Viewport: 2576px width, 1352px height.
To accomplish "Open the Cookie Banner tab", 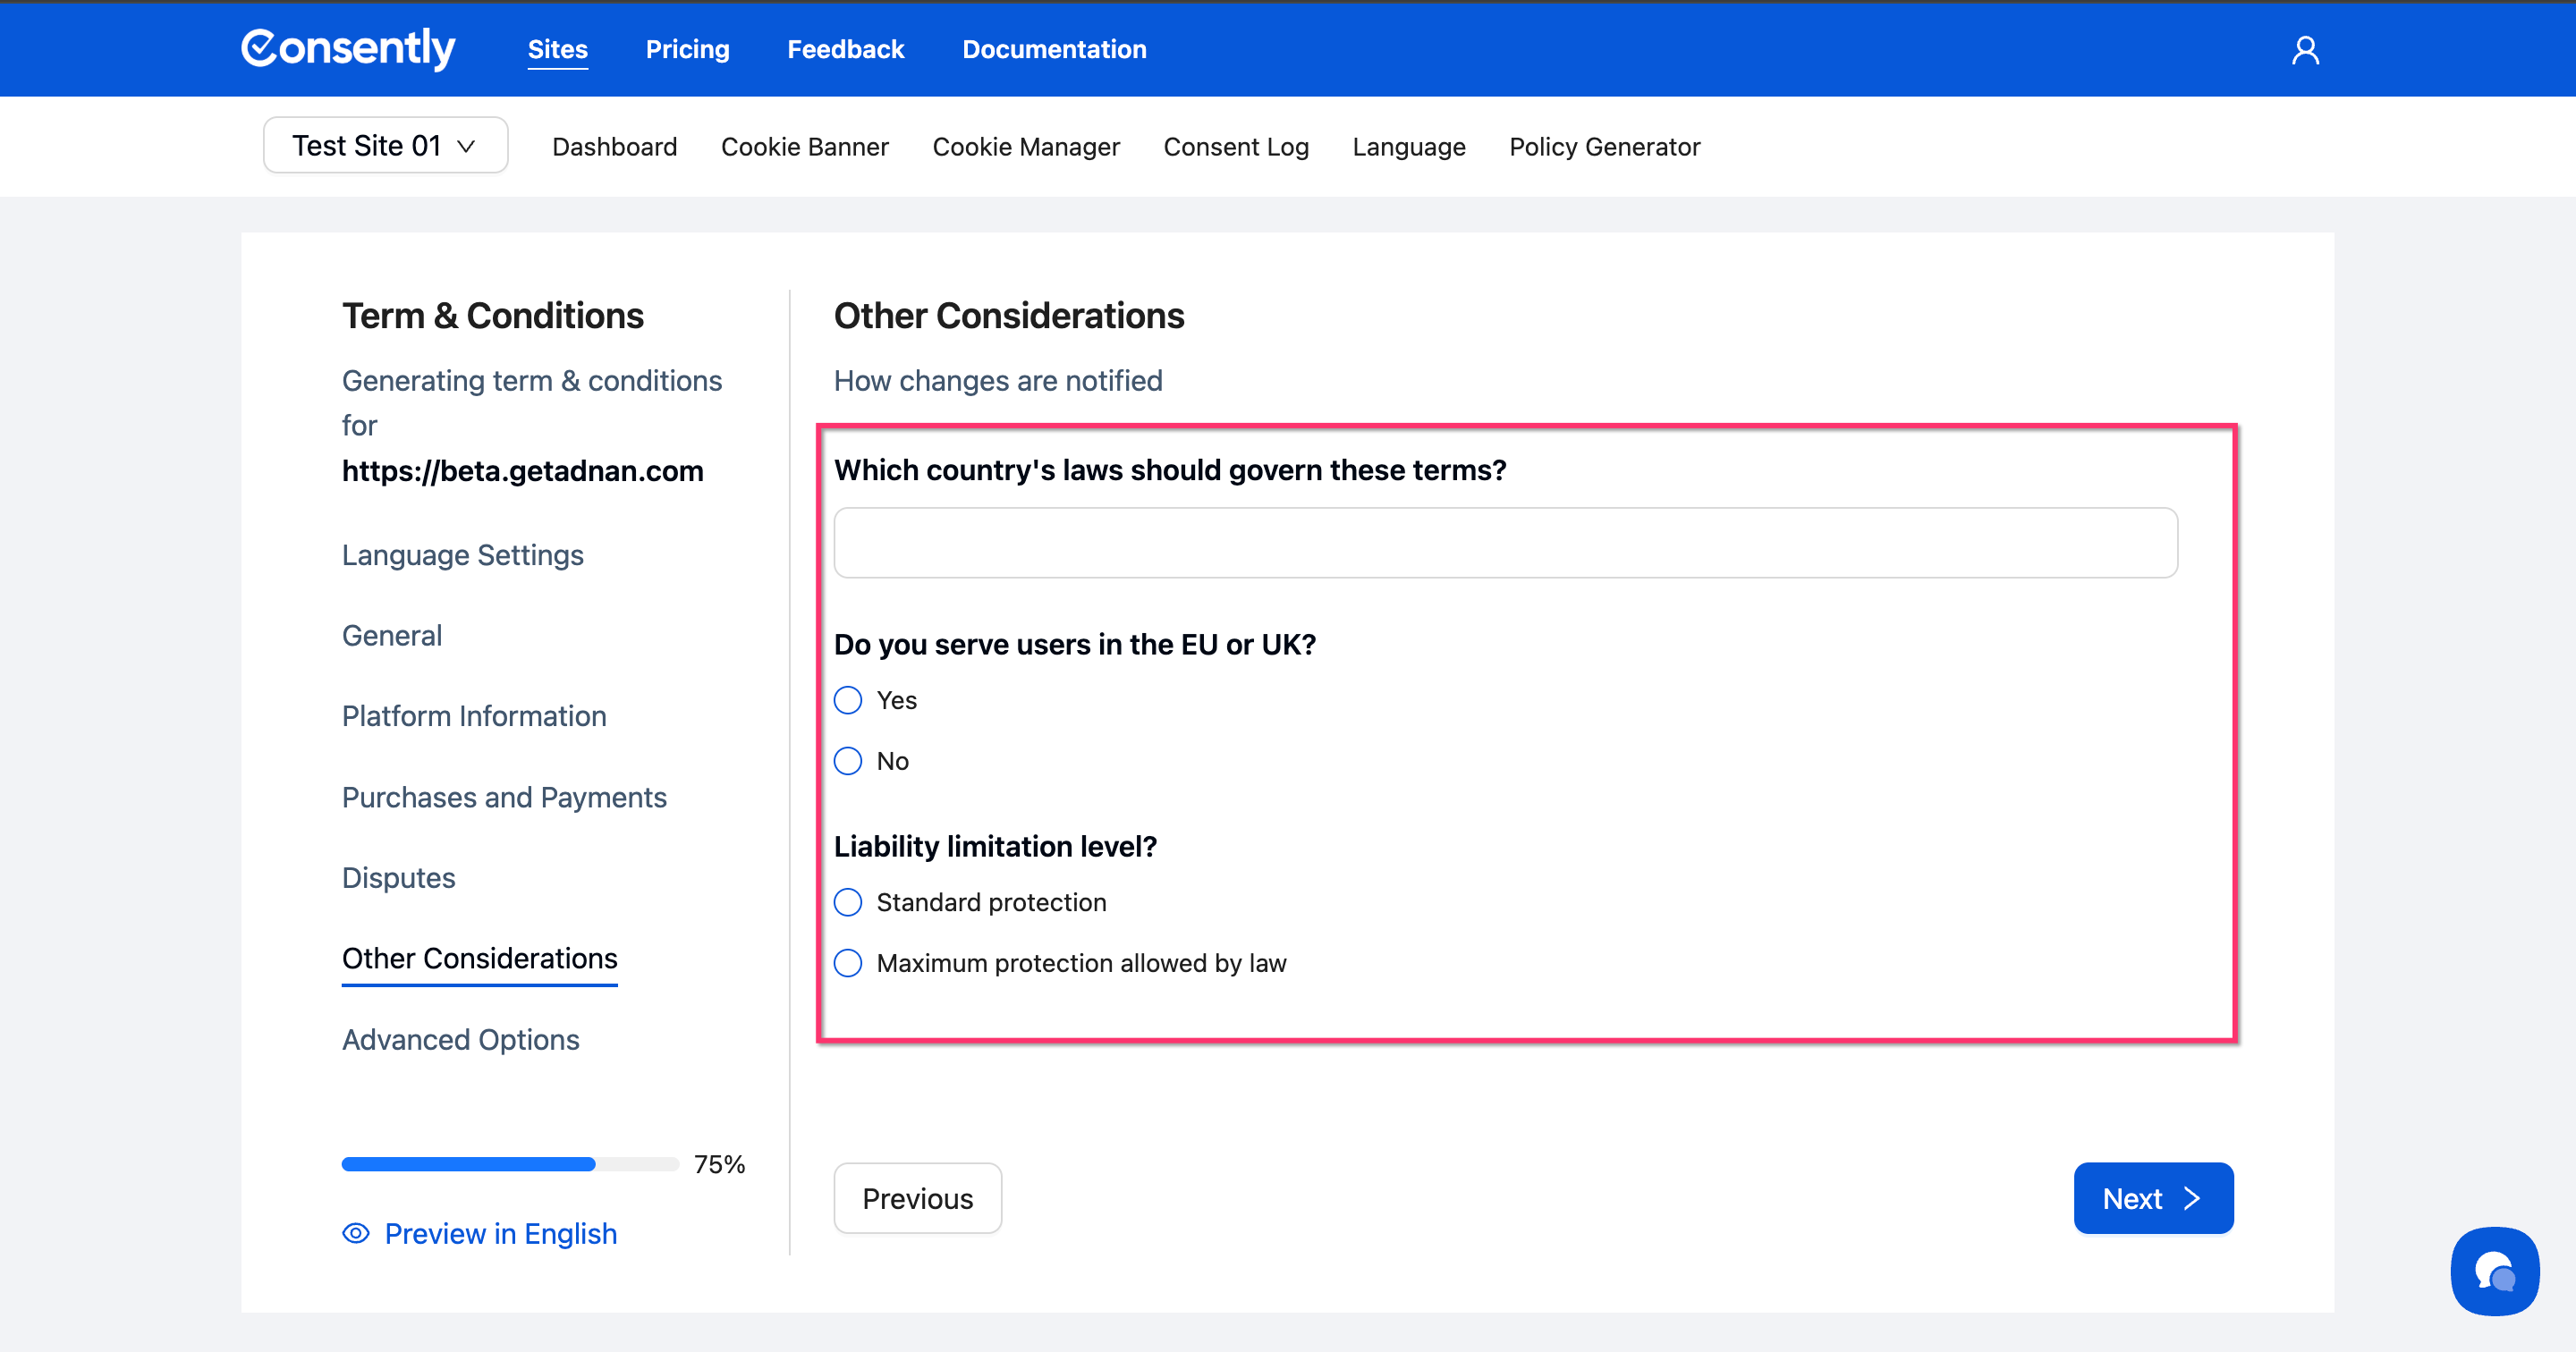I will point(804,147).
